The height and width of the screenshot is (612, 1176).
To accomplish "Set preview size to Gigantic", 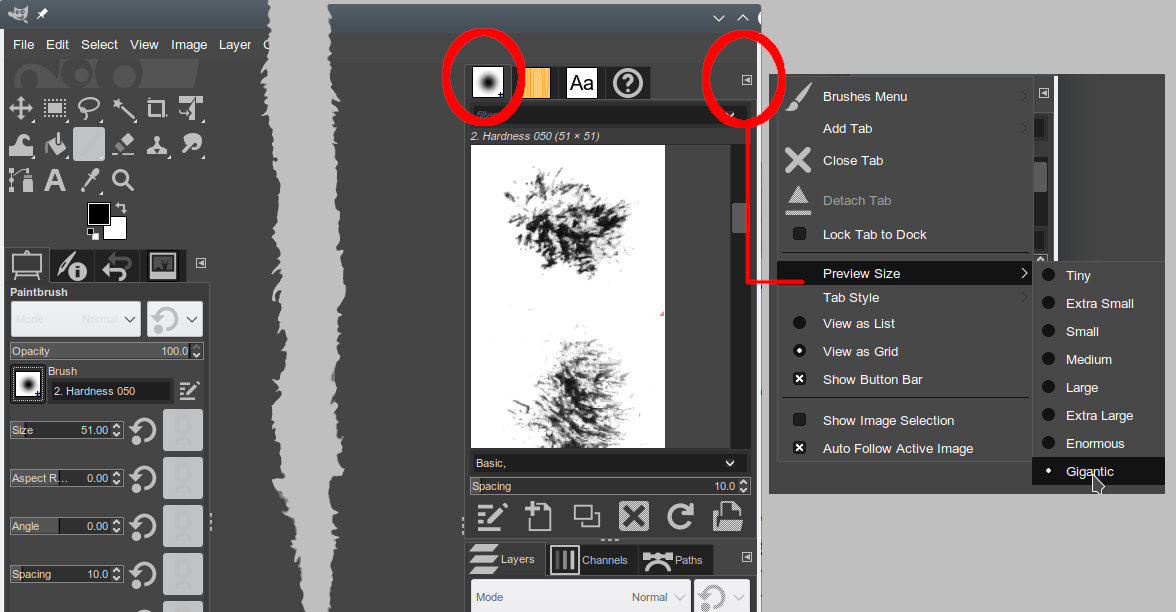I will pos(1099,471).
